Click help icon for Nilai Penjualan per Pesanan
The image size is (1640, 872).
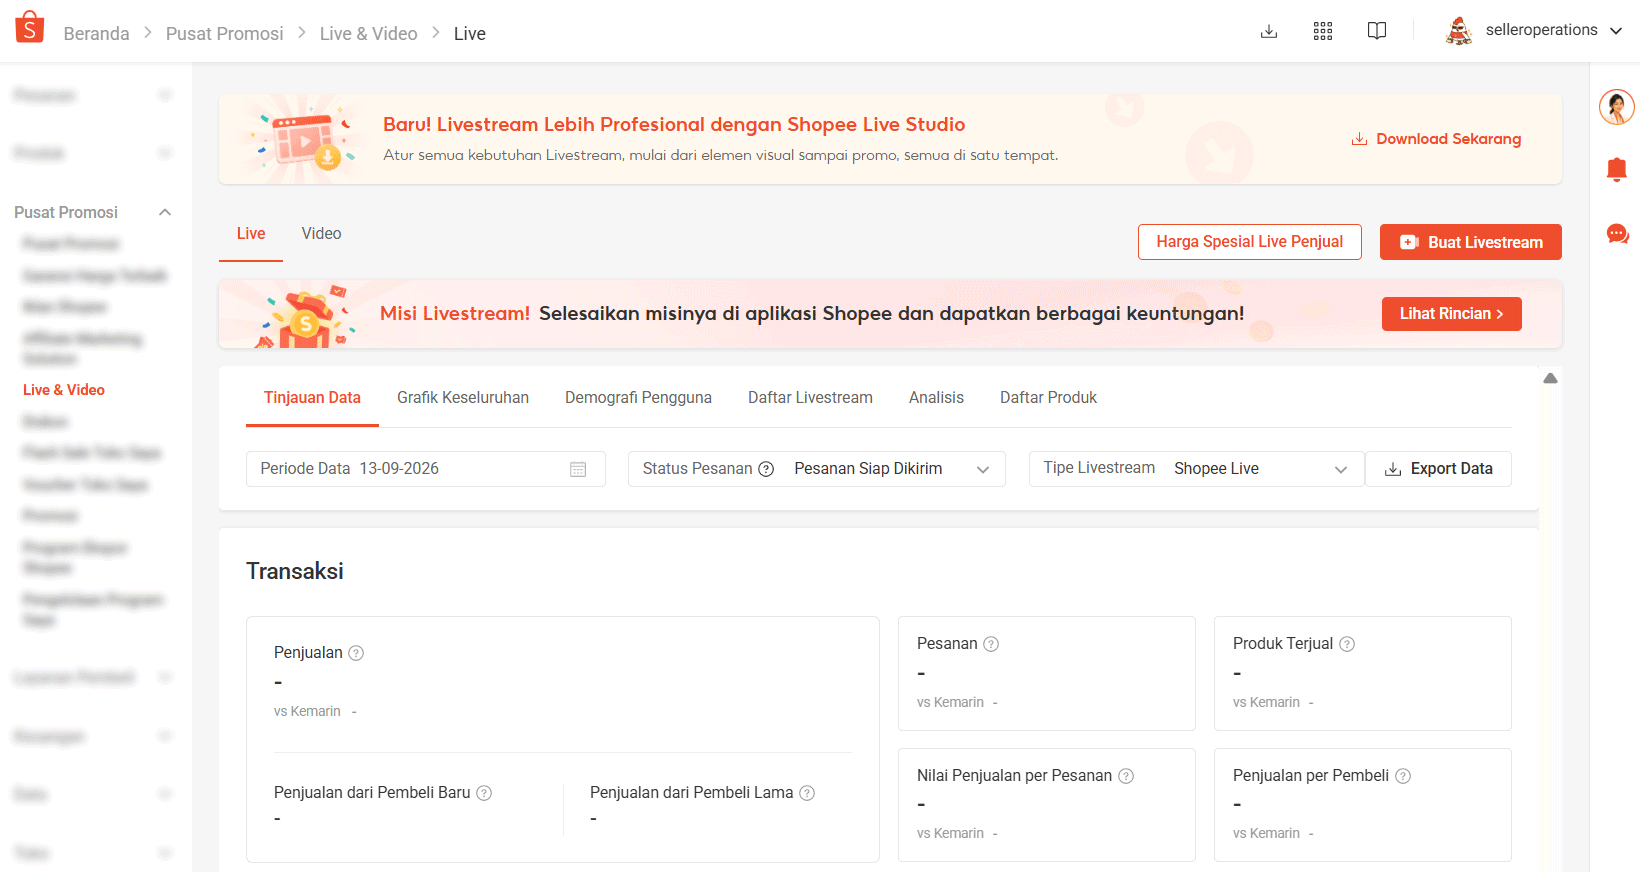point(1126,776)
